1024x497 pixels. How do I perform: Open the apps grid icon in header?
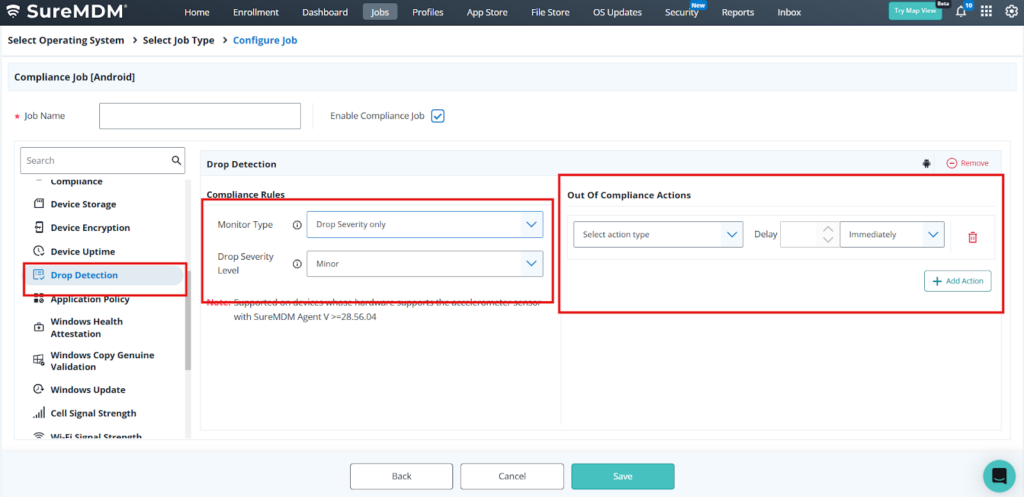point(986,12)
